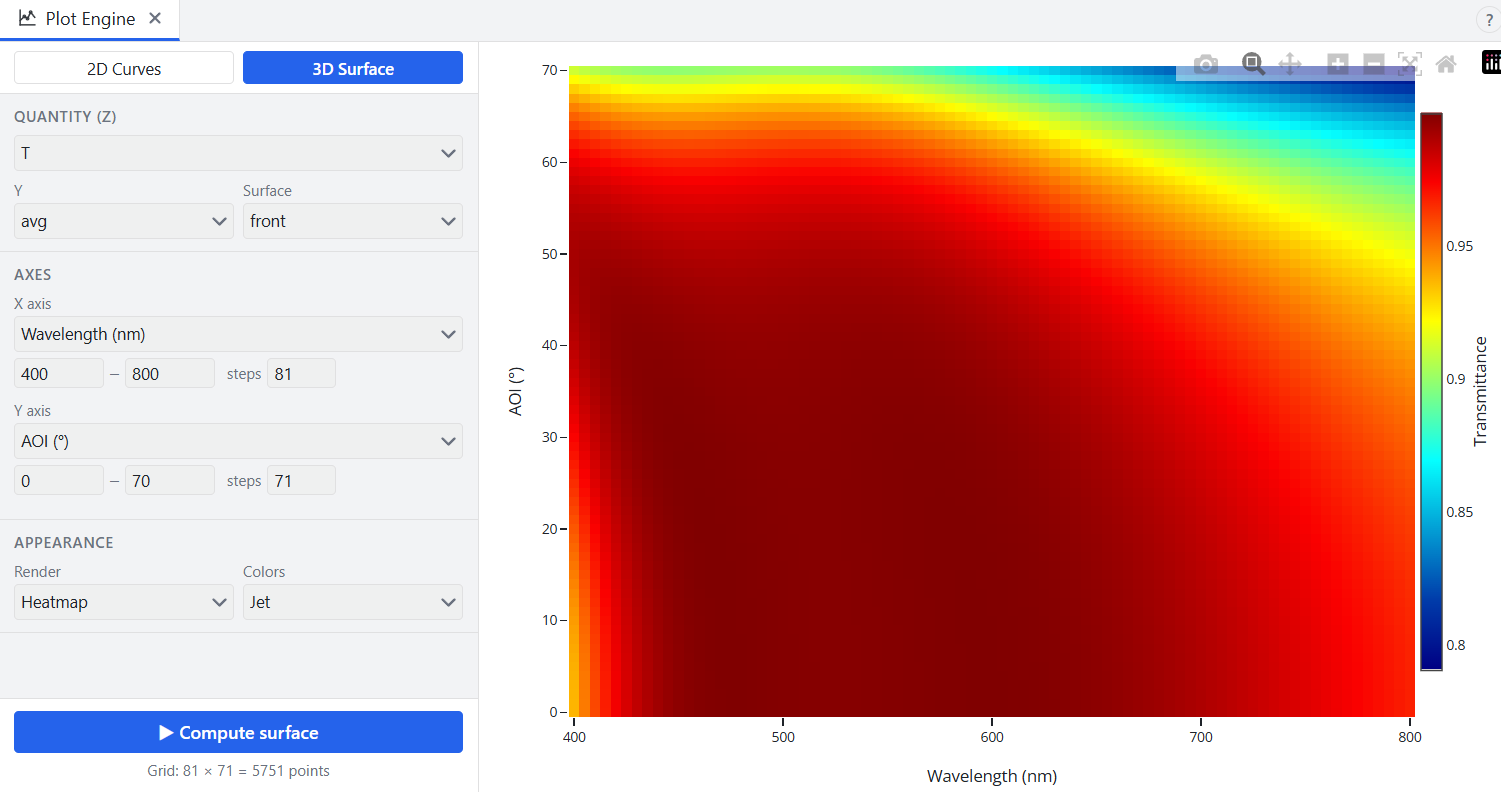The image size is (1501, 792).
Task: Open the X axis Wavelength (nm) dropdown
Action: pyautogui.click(x=238, y=334)
